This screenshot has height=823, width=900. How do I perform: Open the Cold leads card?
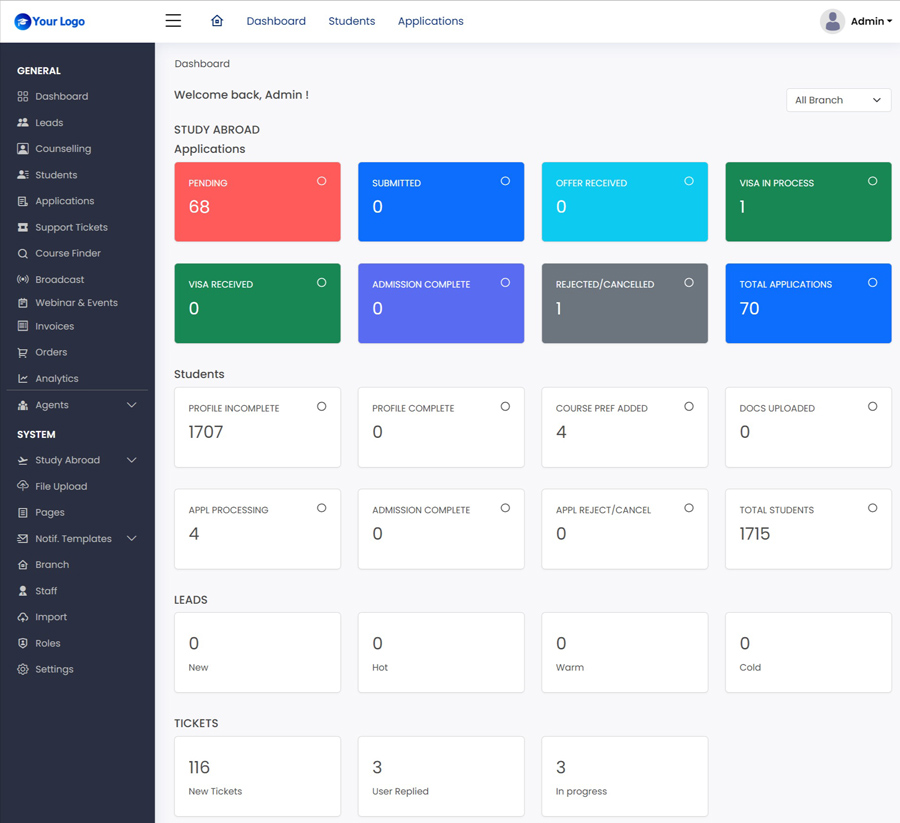pyautogui.click(x=808, y=652)
